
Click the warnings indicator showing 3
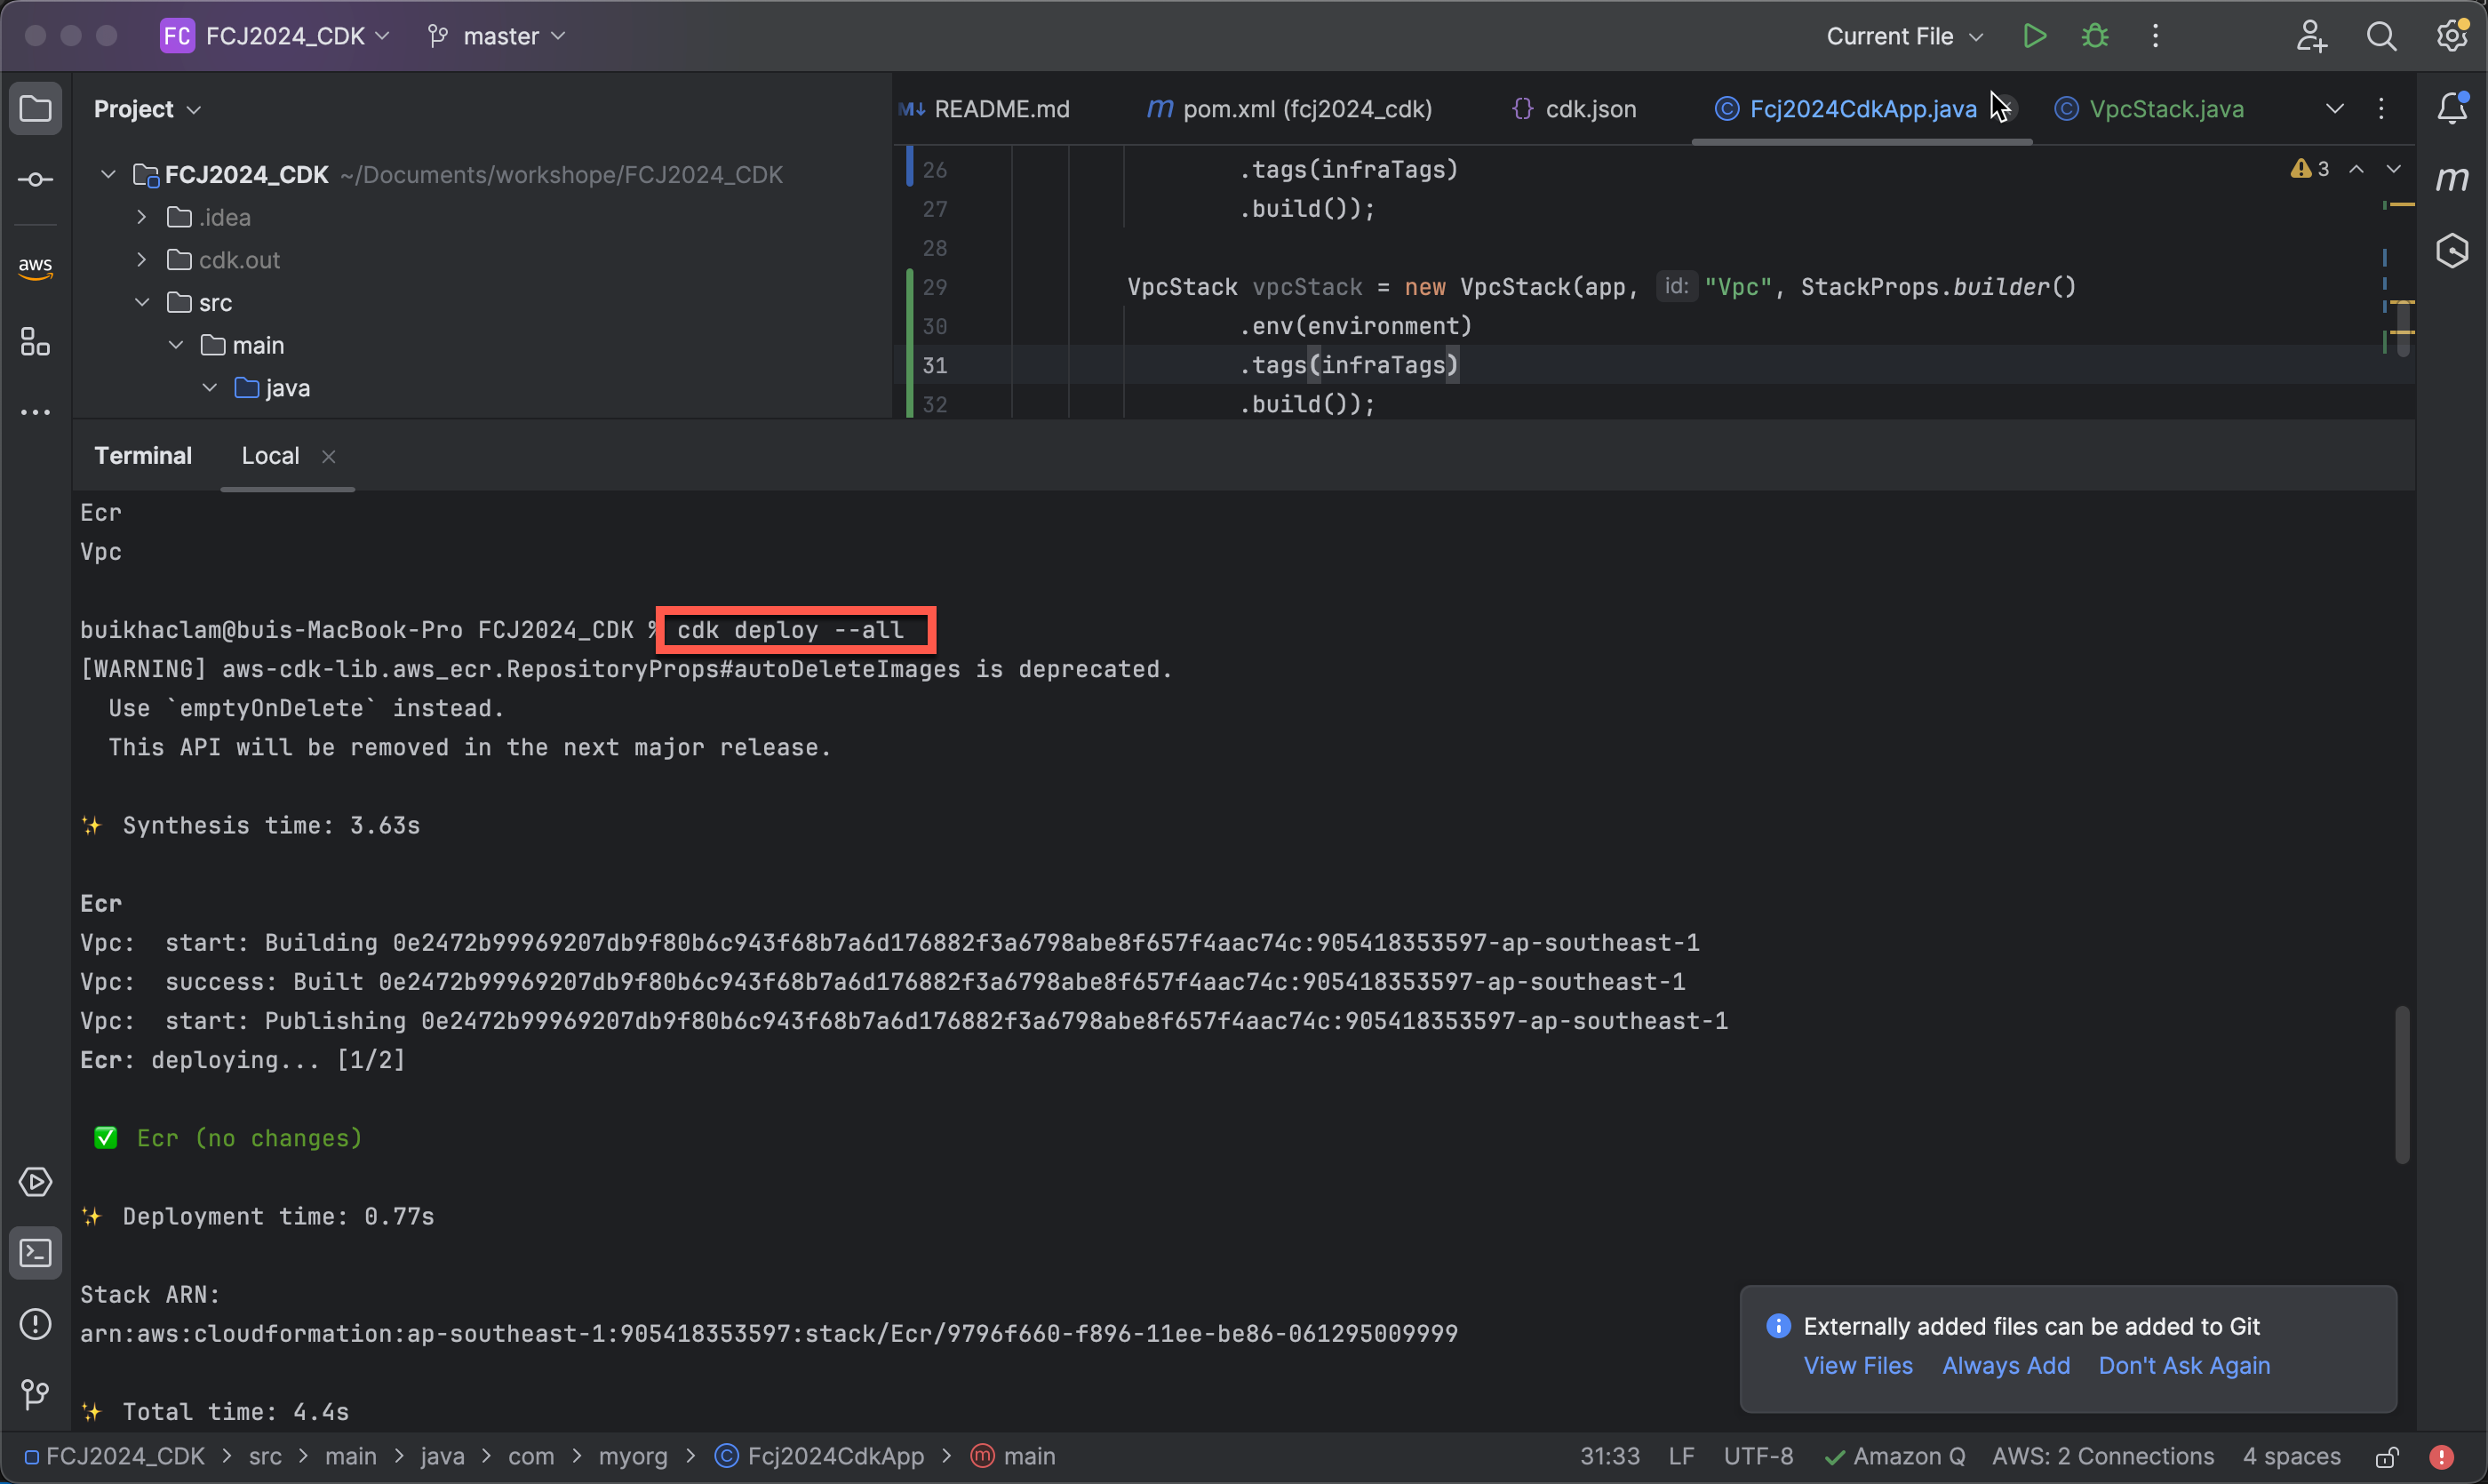(2309, 169)
